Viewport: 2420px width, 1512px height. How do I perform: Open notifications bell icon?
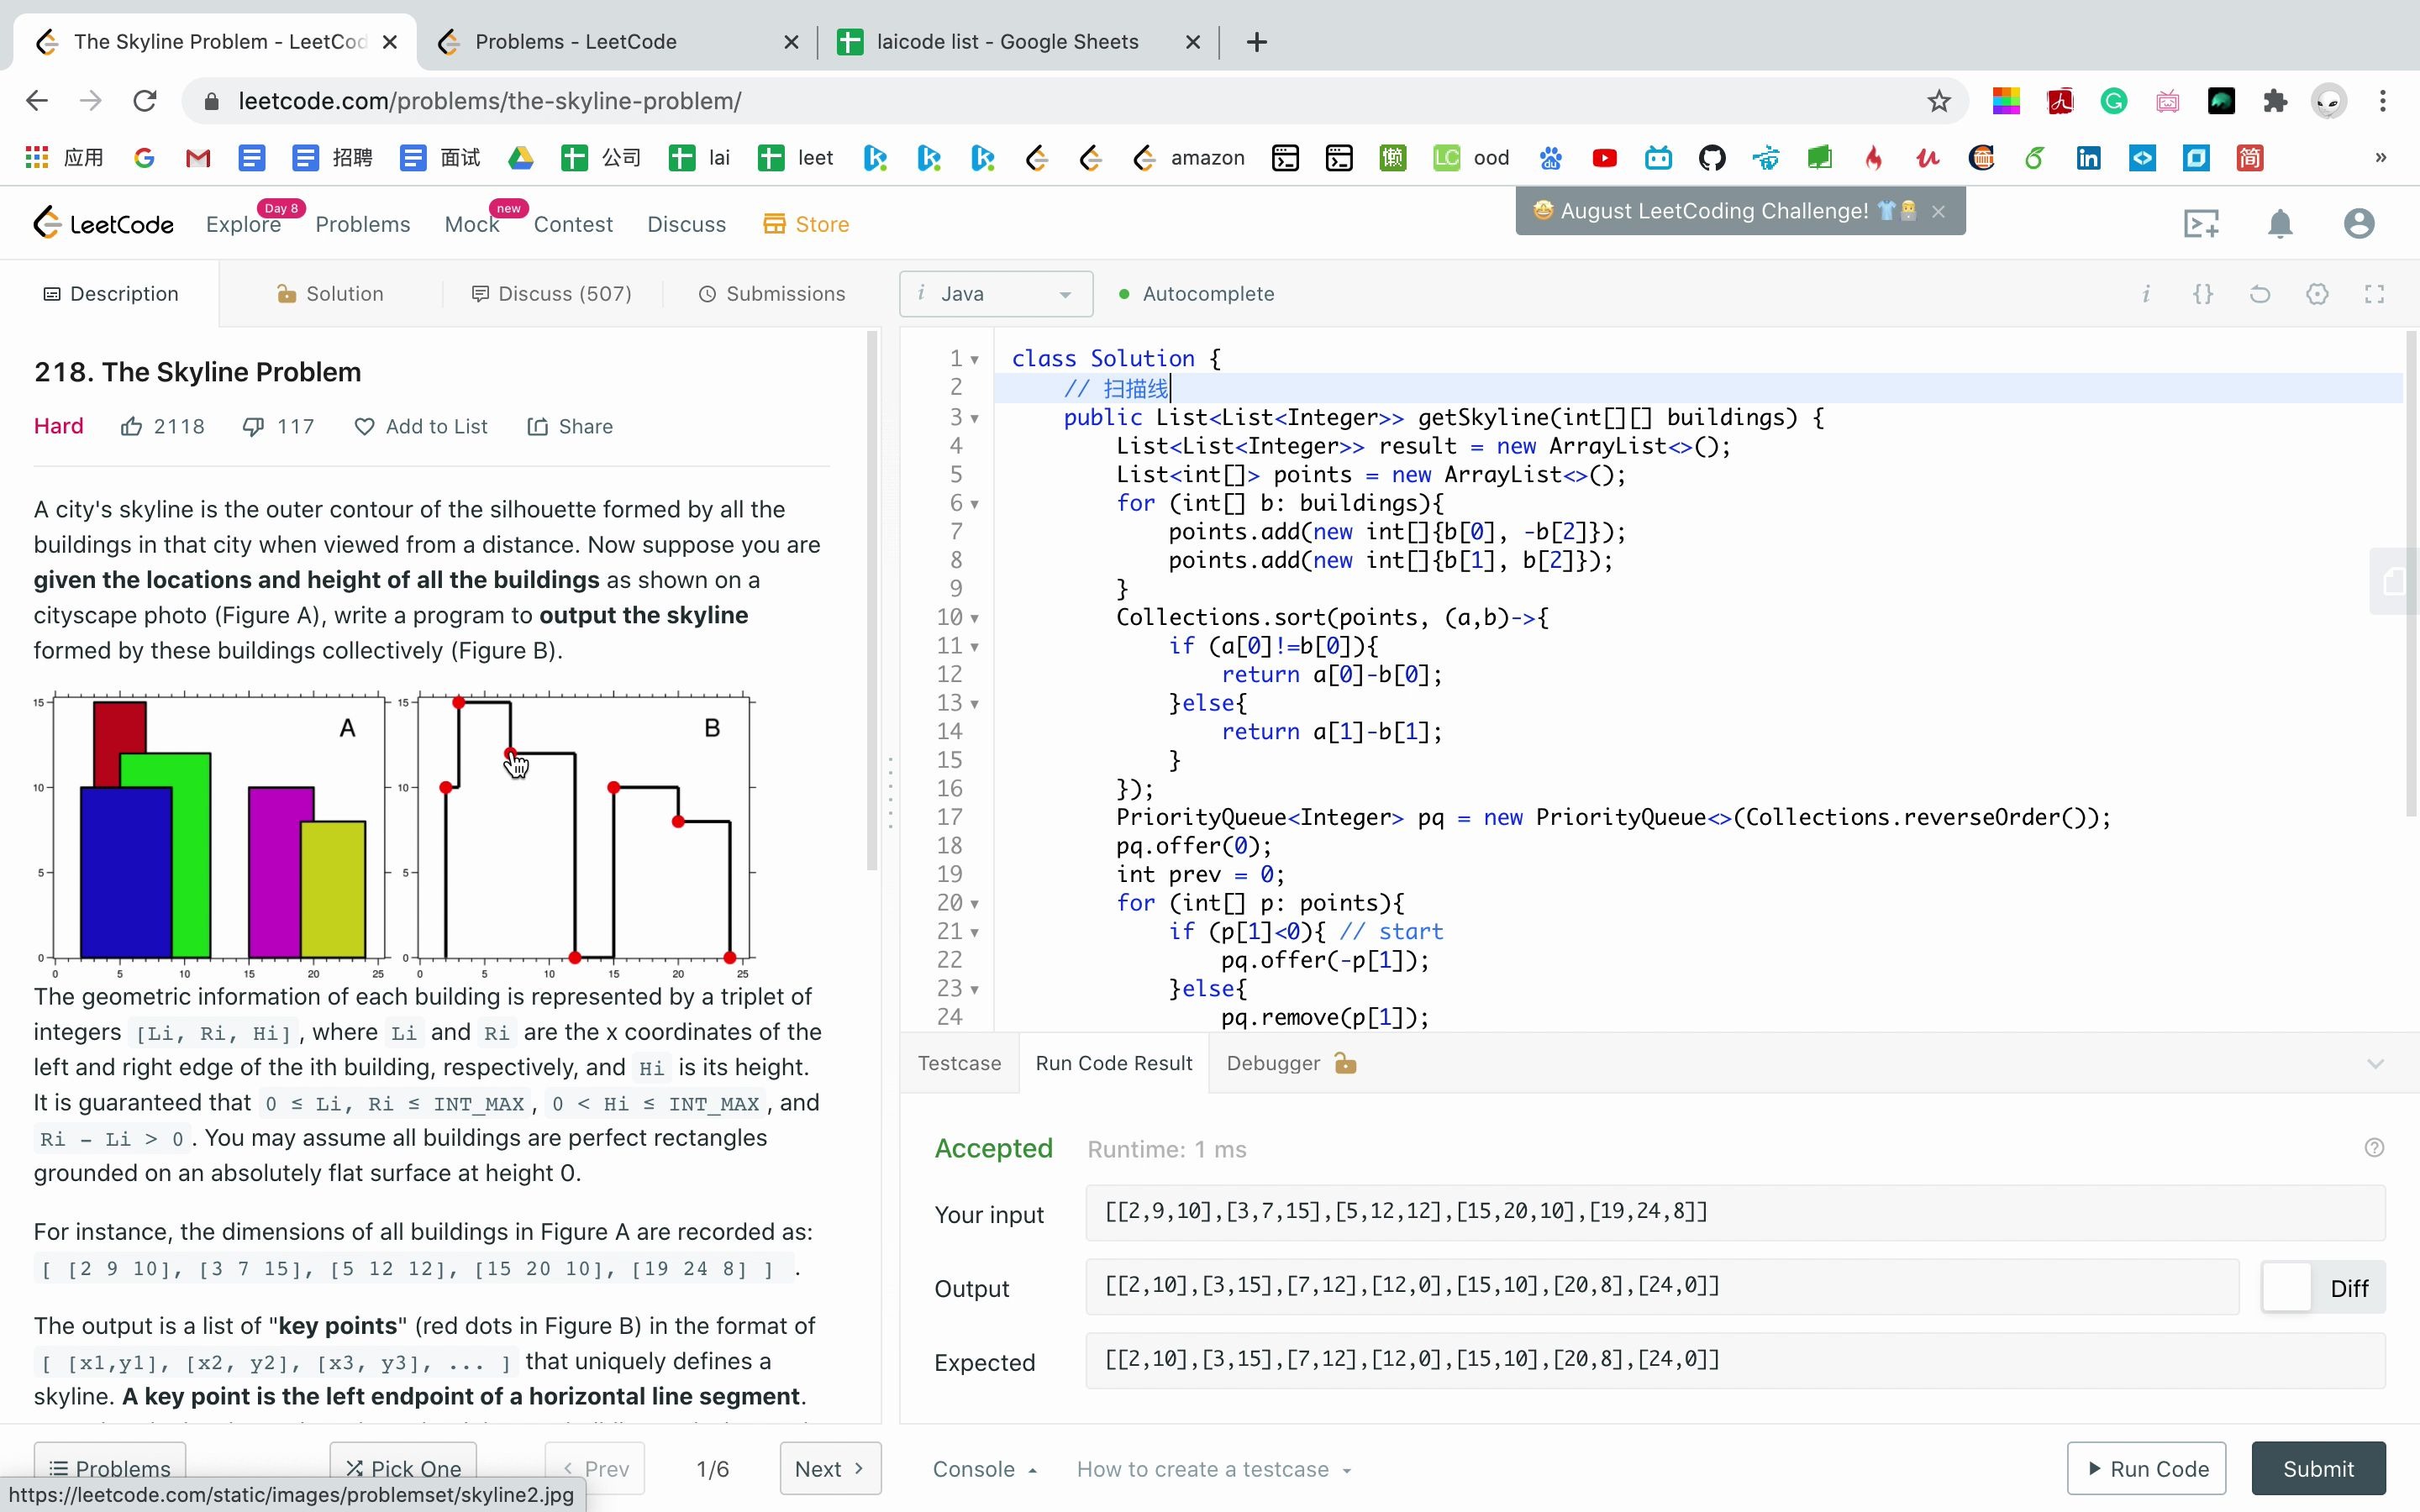coord(2279,224)
